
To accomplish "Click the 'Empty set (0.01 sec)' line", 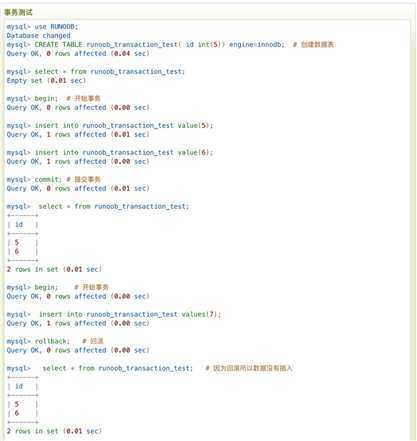I will pos(46,81).
